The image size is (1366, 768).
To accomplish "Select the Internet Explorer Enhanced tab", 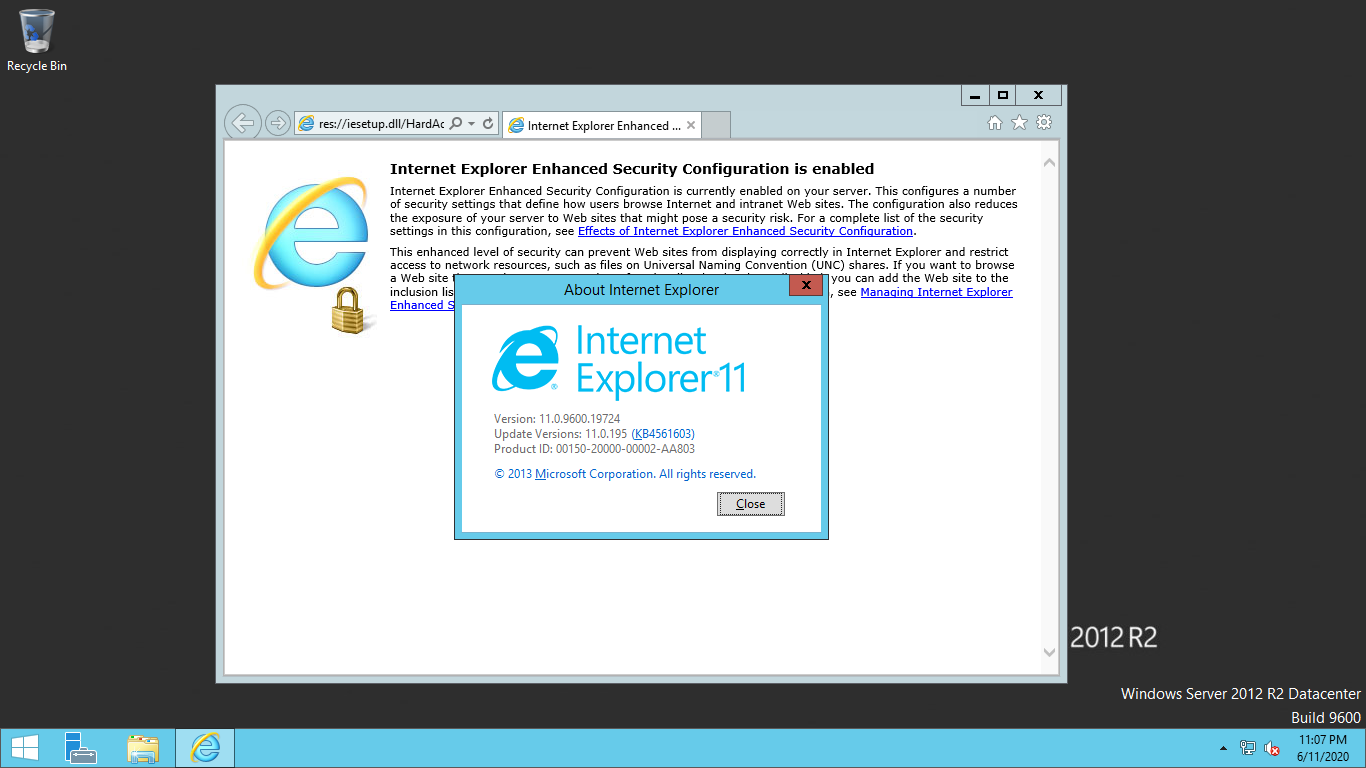I will point(602,125).
